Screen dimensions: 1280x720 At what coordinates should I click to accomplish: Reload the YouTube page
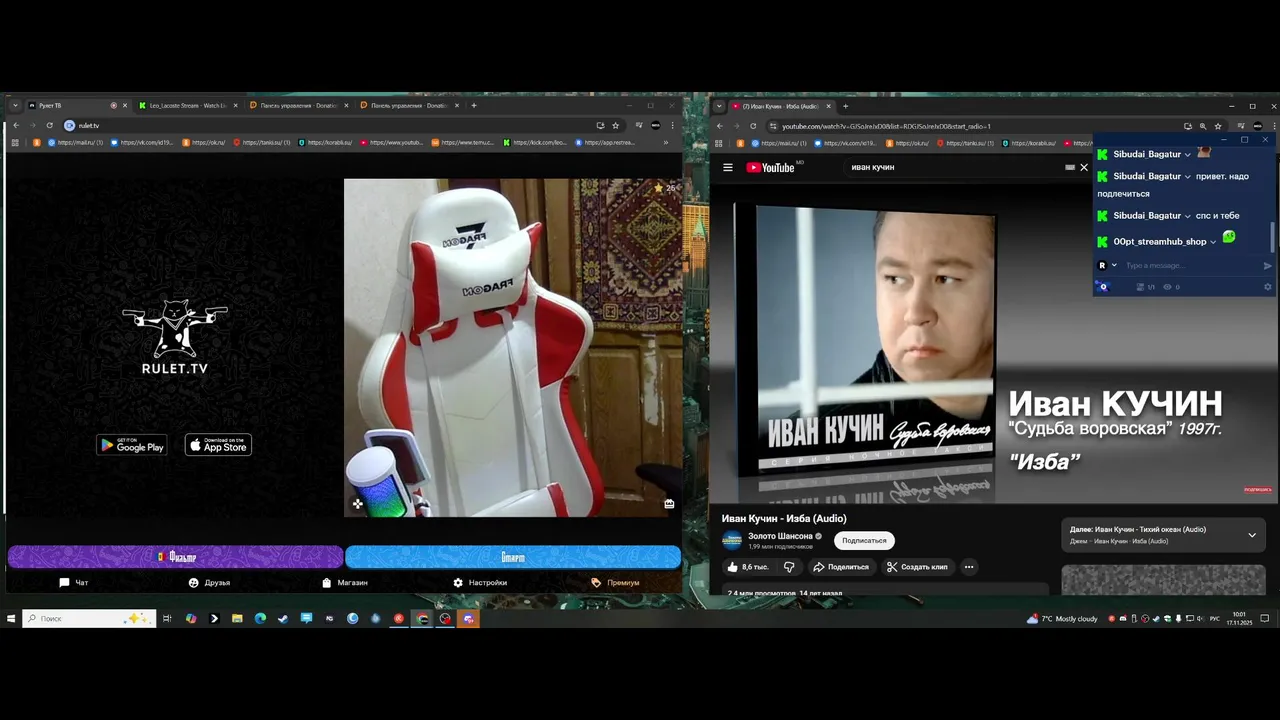pos(753,126)
